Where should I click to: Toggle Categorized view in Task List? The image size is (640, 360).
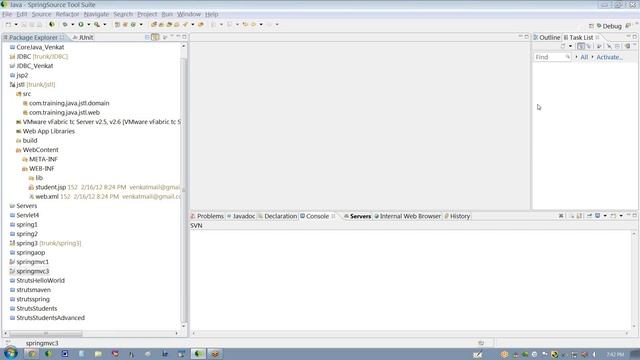pyautogui.click(x=580, y=46)
